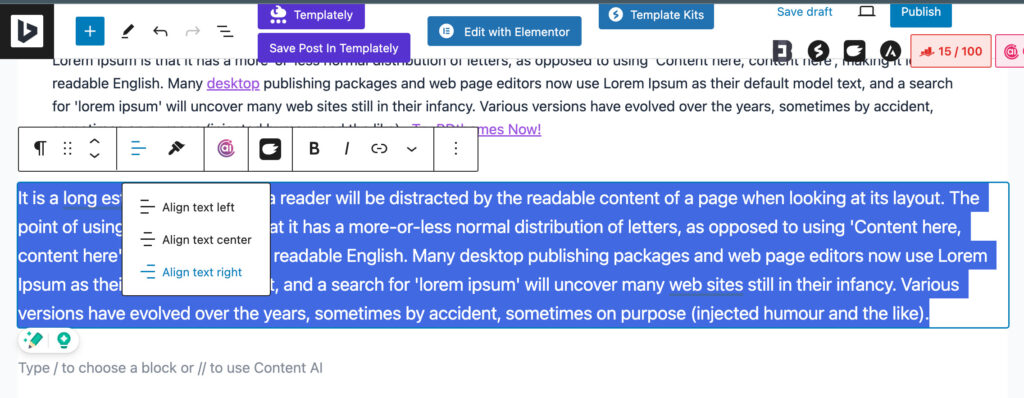This screenshot has height=398, width=1024.
Task: Choose Align text center
Action: (196, 240)
